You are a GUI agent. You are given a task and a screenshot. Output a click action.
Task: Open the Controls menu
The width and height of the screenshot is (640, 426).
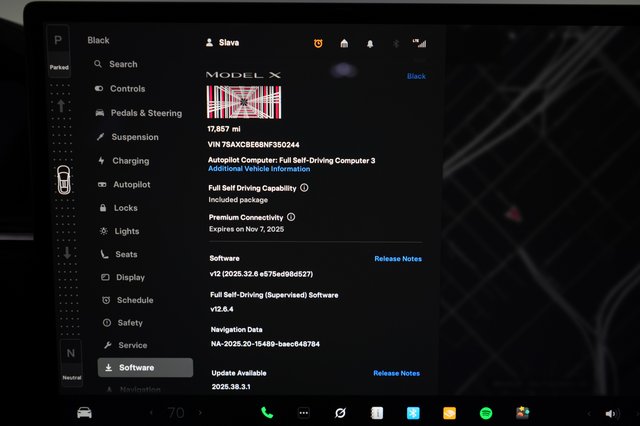click(120, 89)
